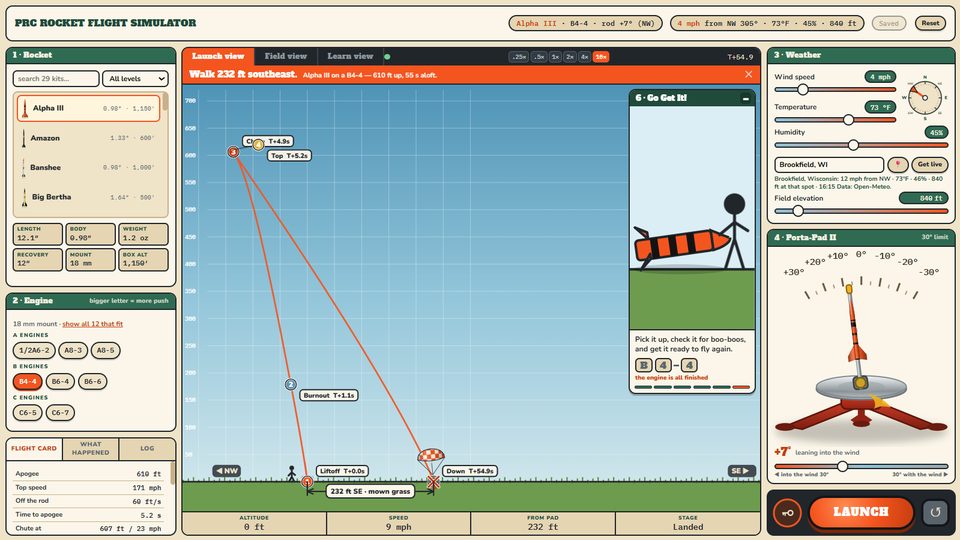Click the Burnout marker number 2
The width and height of the screenshot is (960, 540).
[290, 384]
